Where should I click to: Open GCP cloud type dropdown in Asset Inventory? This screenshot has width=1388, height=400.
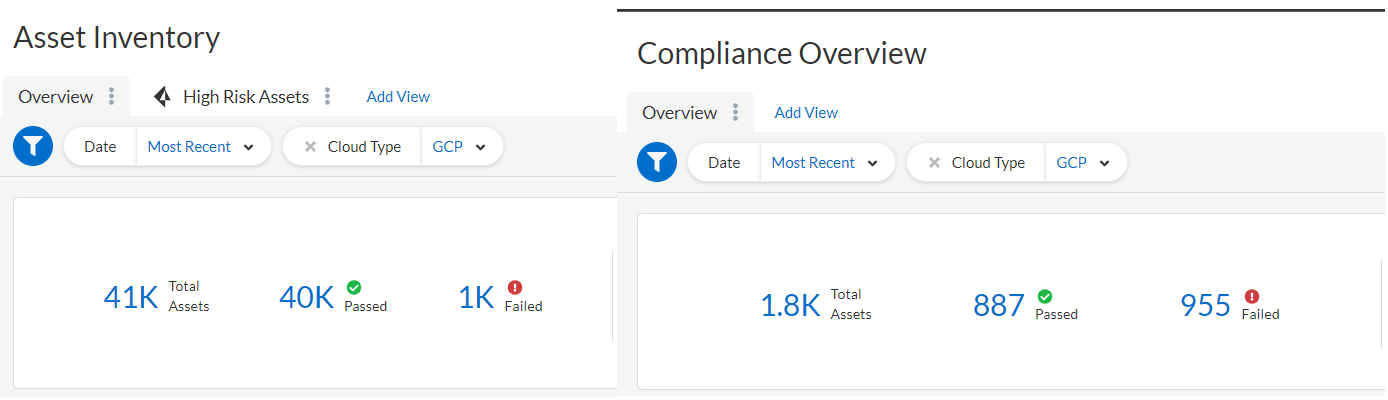(x=460, y=147)
